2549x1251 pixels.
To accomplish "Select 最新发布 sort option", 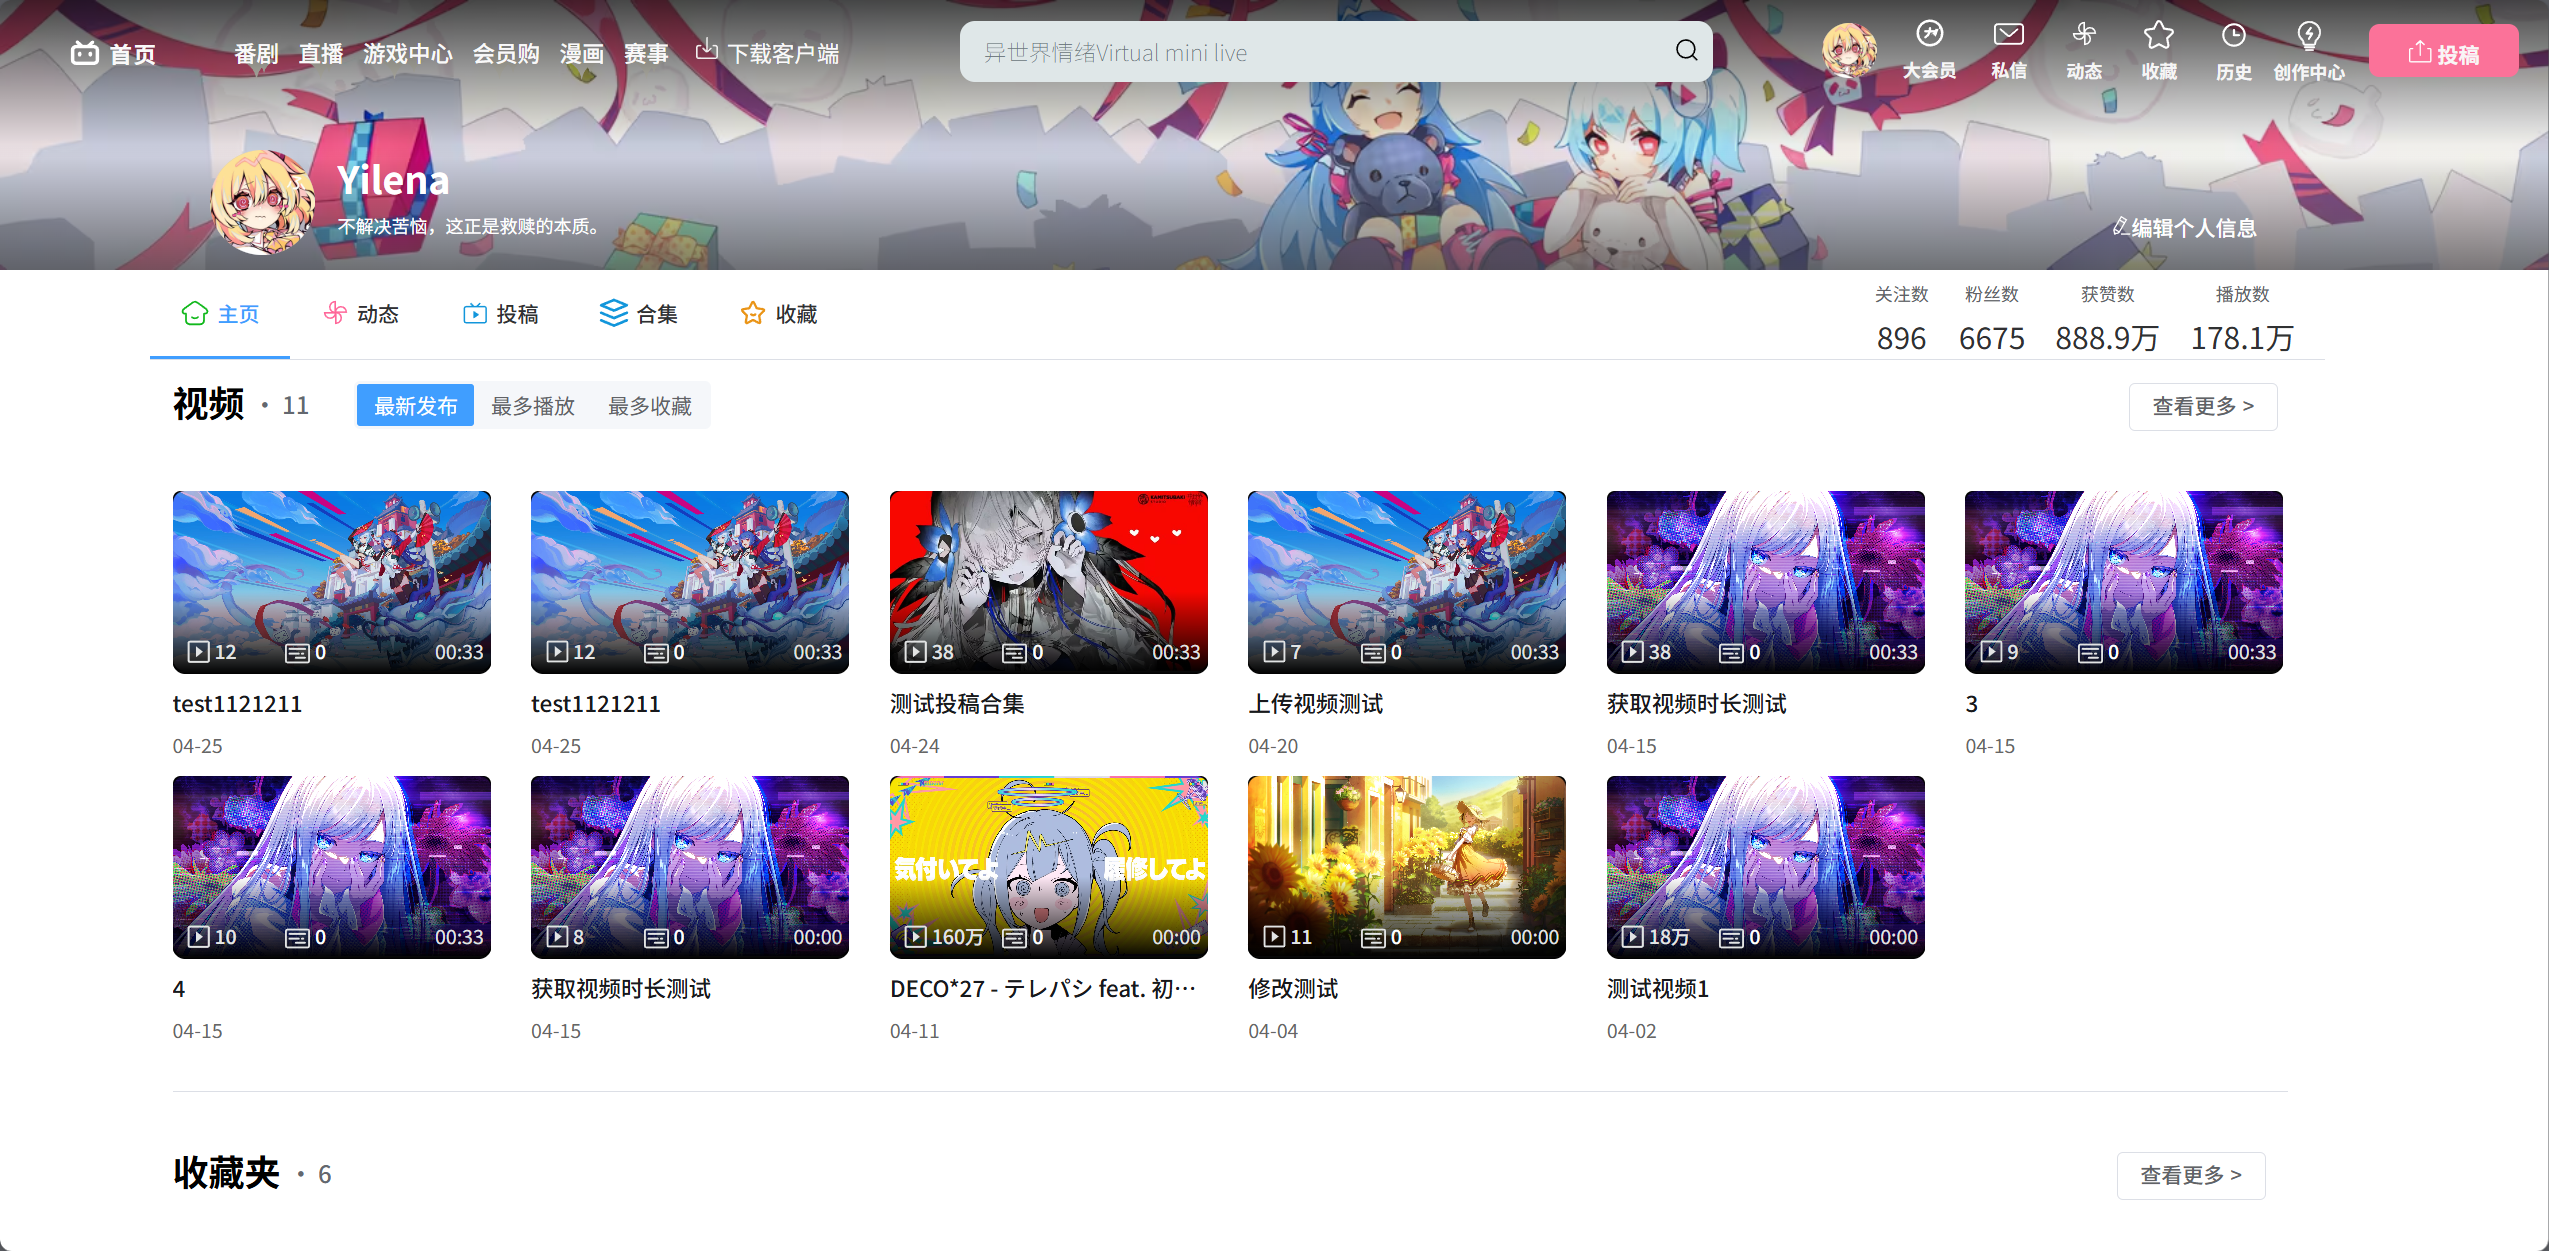I will (x=415, y=406).
